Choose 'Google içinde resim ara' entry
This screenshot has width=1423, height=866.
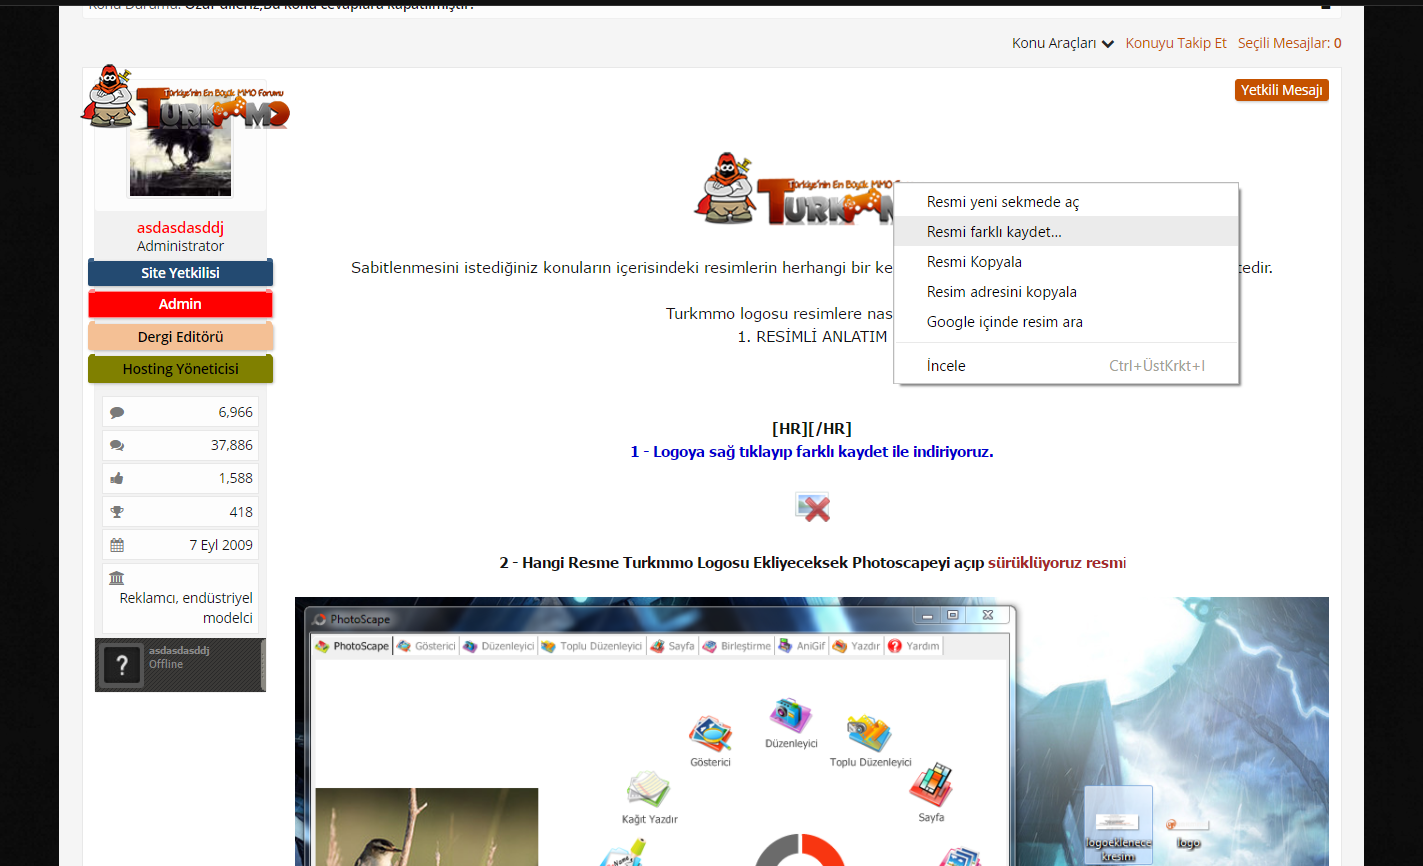point(1066,322)
